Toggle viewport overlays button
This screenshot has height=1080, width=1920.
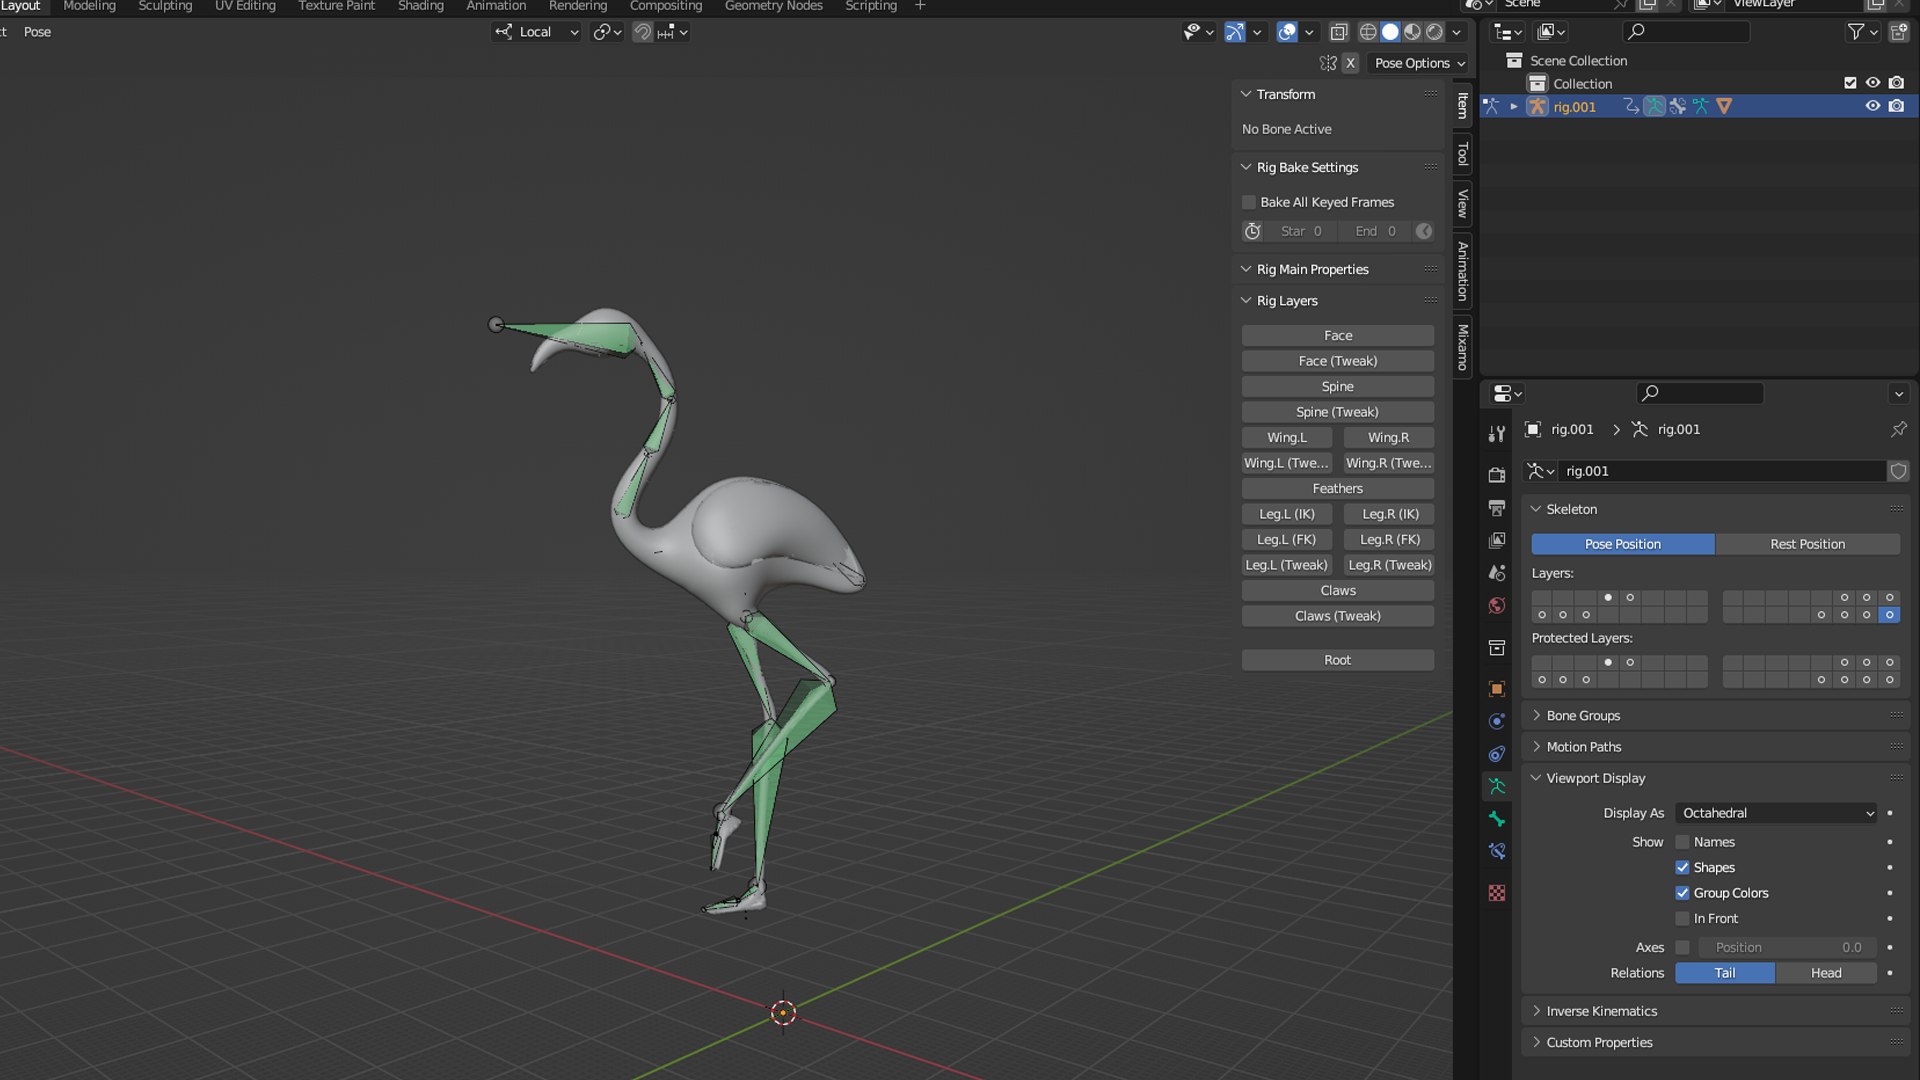tap(1287, 32)
